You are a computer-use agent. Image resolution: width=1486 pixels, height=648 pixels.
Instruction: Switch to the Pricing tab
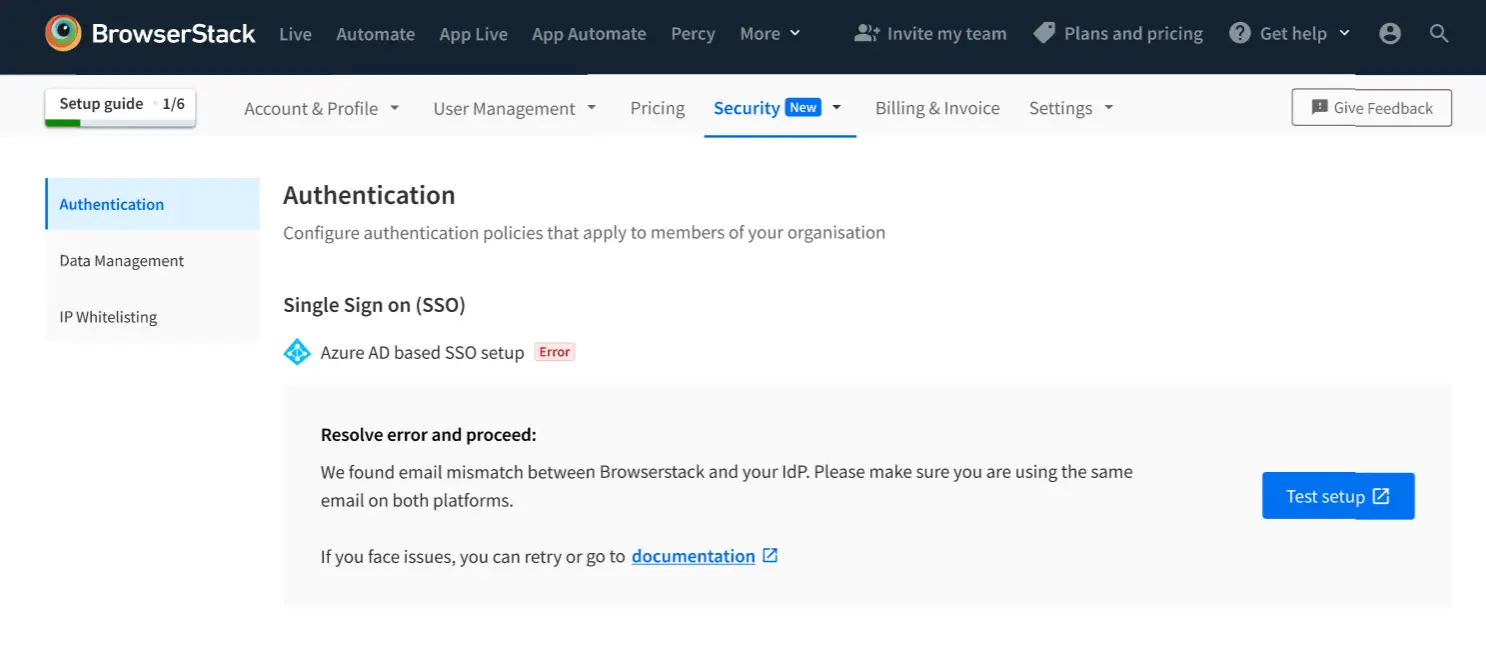click(x=657, y=108)
